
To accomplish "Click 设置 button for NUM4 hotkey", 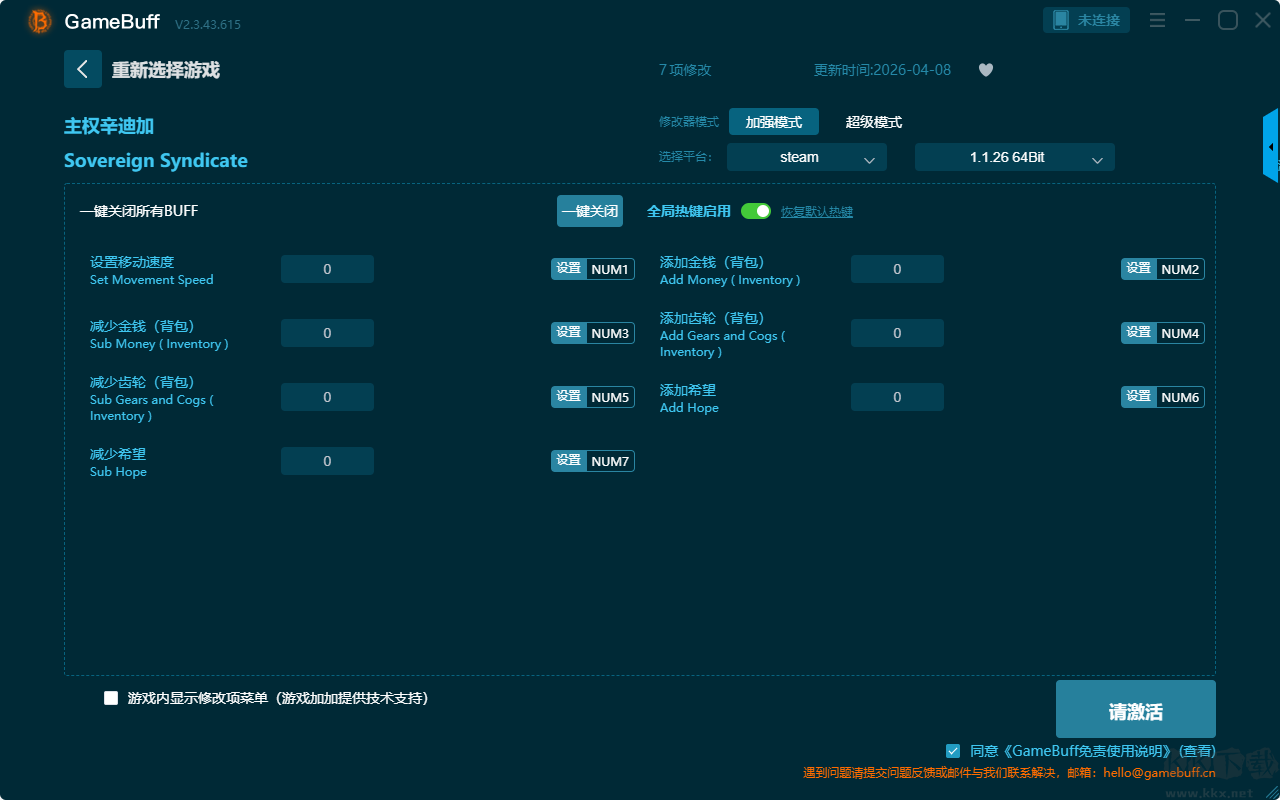I will coord(1139,333).
